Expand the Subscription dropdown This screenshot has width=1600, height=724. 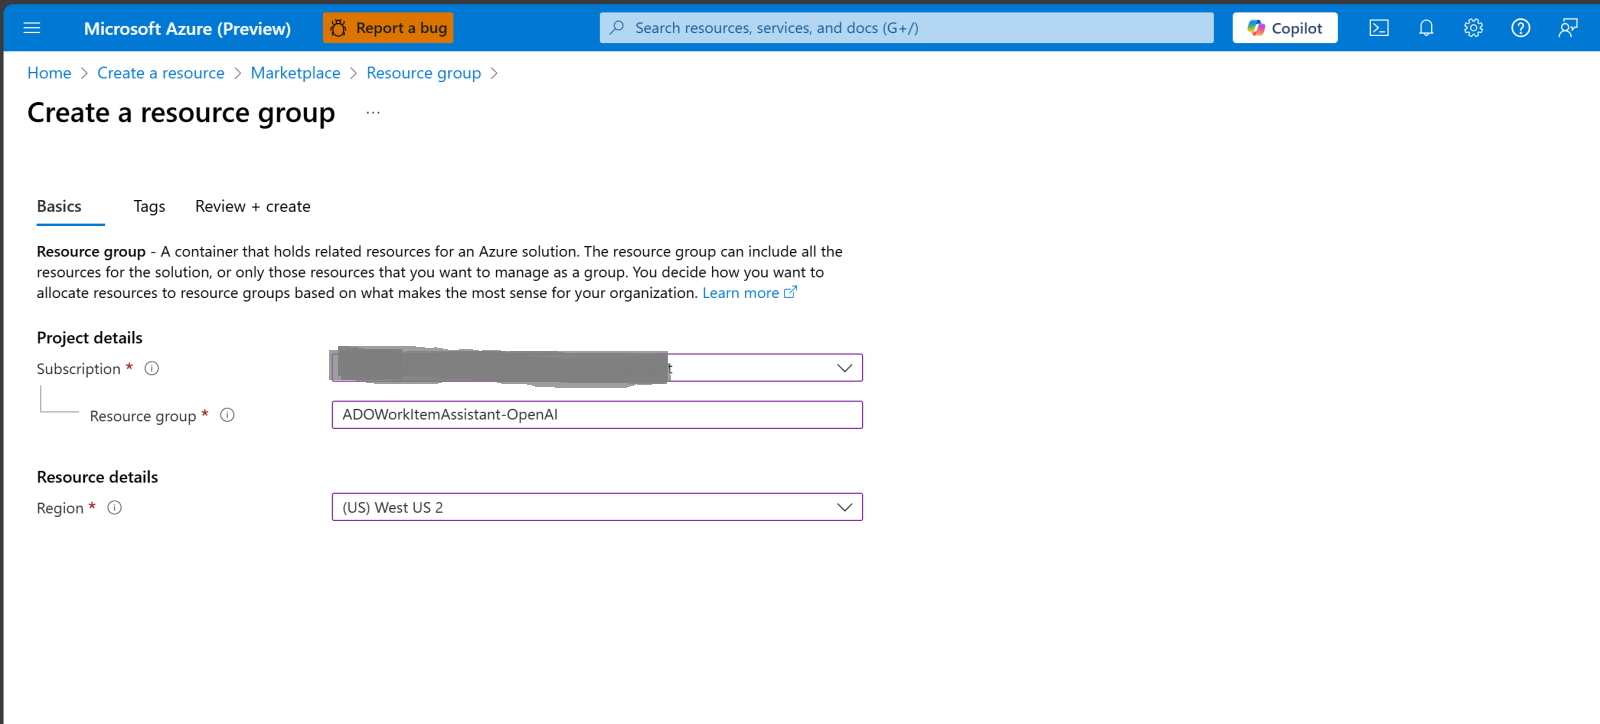pyautogui.click(x=844, y=368)
